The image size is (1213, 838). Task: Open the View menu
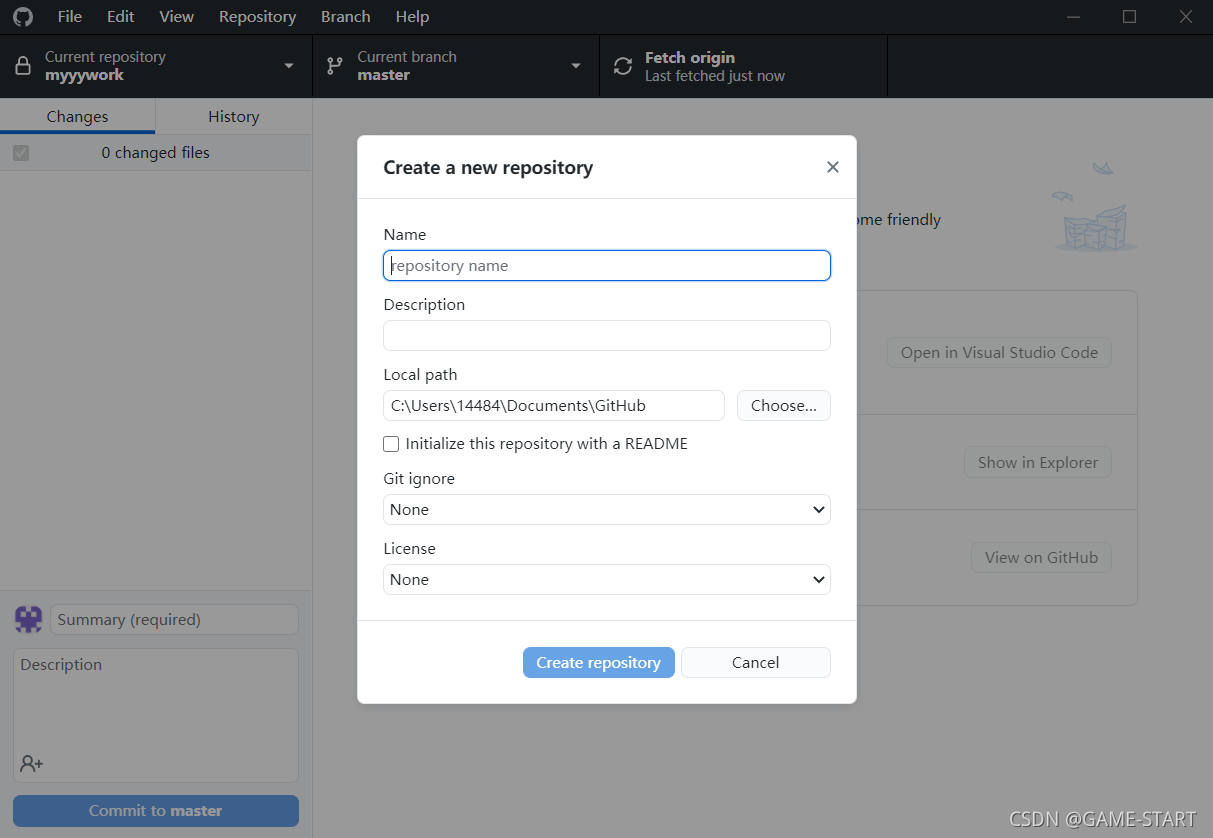pyautogui.click(x=177, y=17)
